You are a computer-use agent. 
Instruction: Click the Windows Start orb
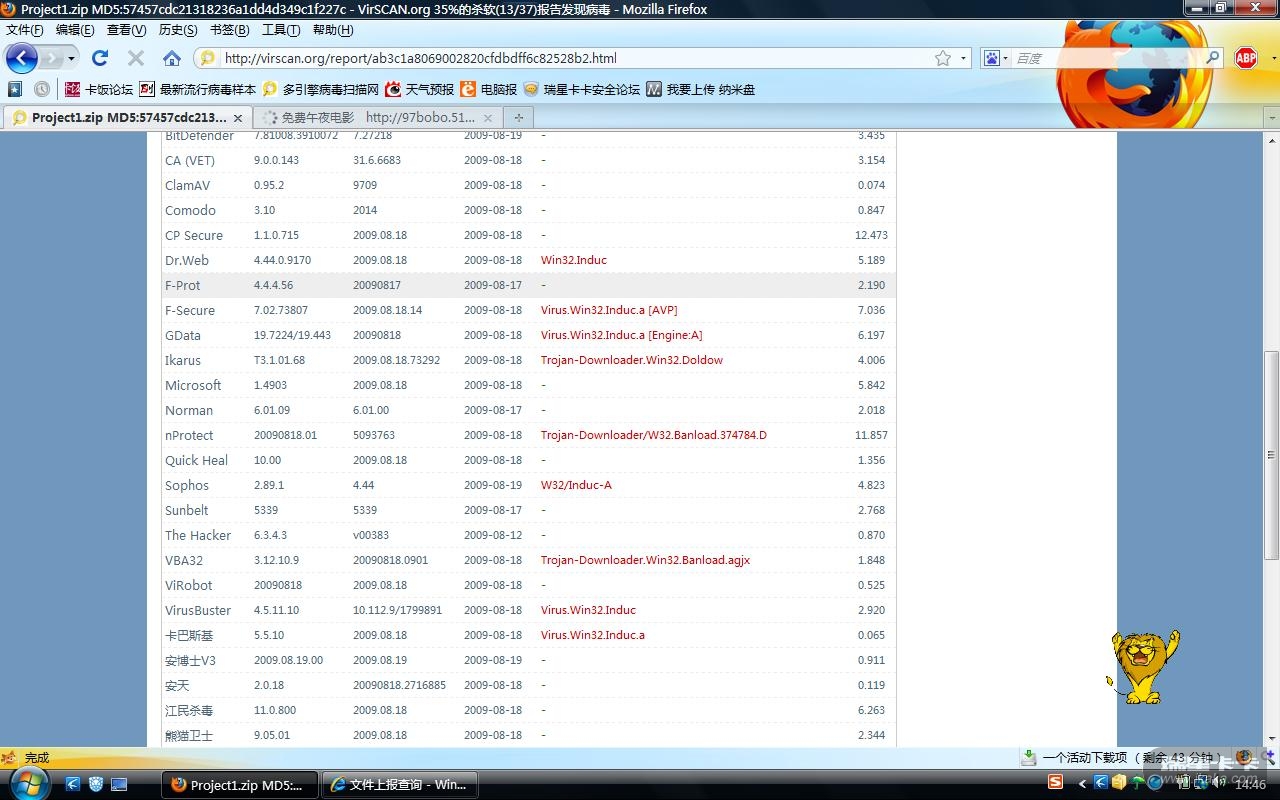click(26, 783)
